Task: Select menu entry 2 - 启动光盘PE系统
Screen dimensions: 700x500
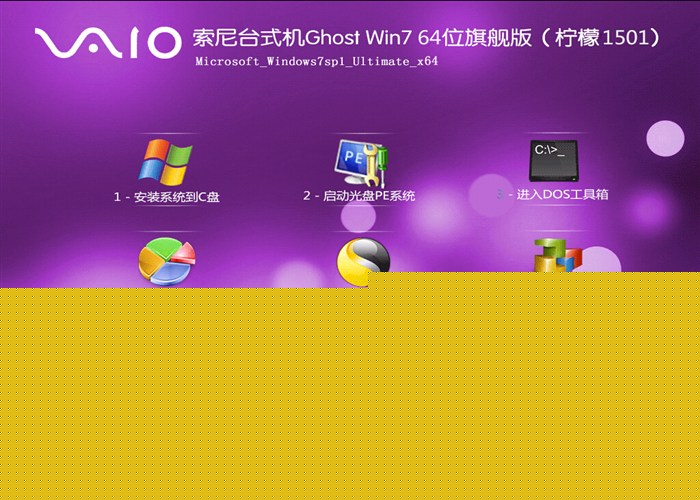Action: pos(359,196)
